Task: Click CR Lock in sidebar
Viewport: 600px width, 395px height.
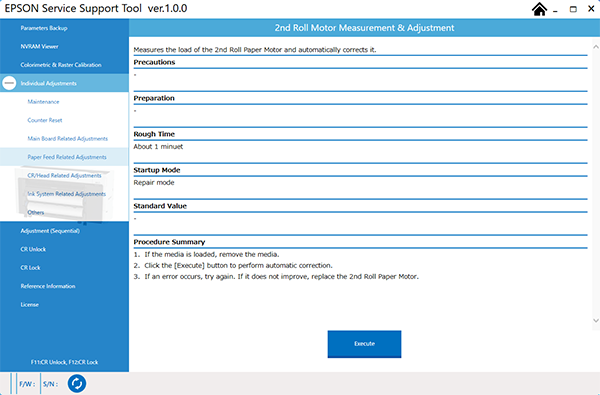Action: point(30,268)
